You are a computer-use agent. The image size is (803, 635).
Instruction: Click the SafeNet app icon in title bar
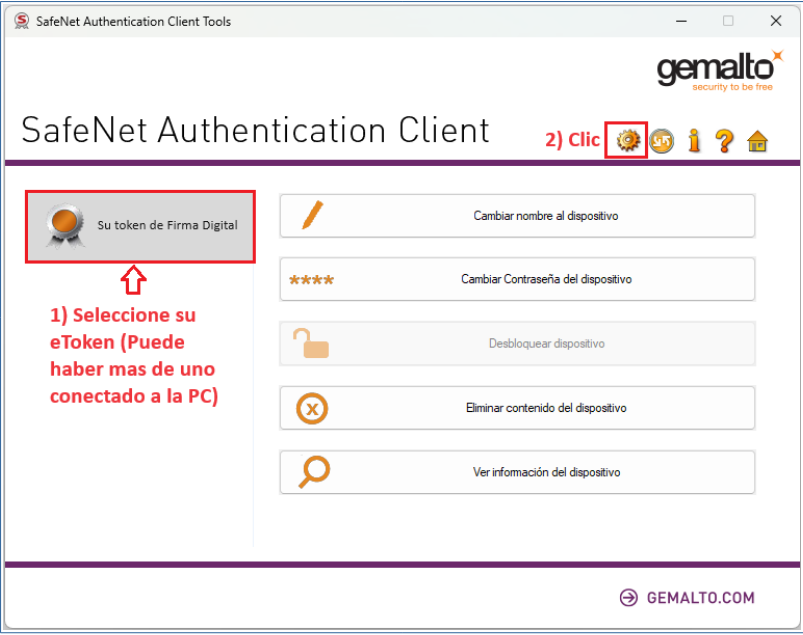click(21, 20)
